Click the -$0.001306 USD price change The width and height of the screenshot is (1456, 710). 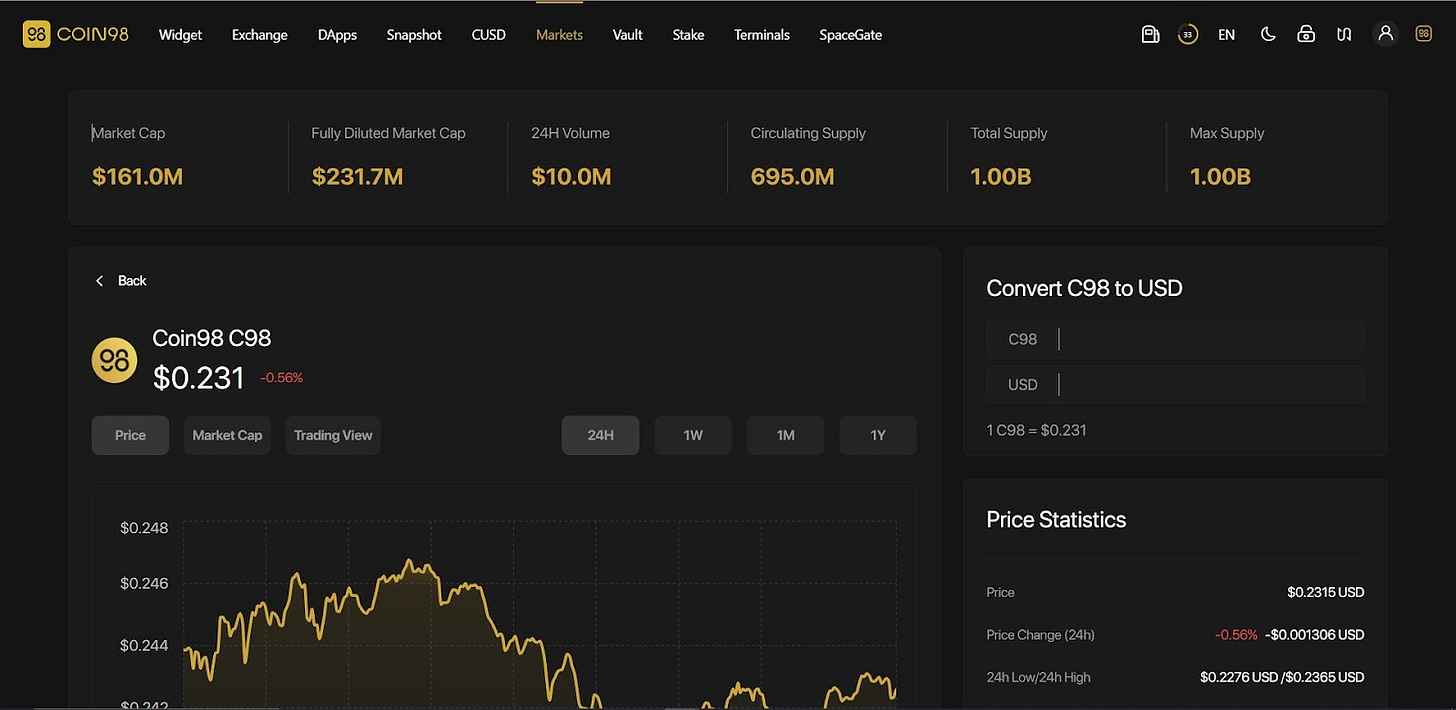[1314, 635]
